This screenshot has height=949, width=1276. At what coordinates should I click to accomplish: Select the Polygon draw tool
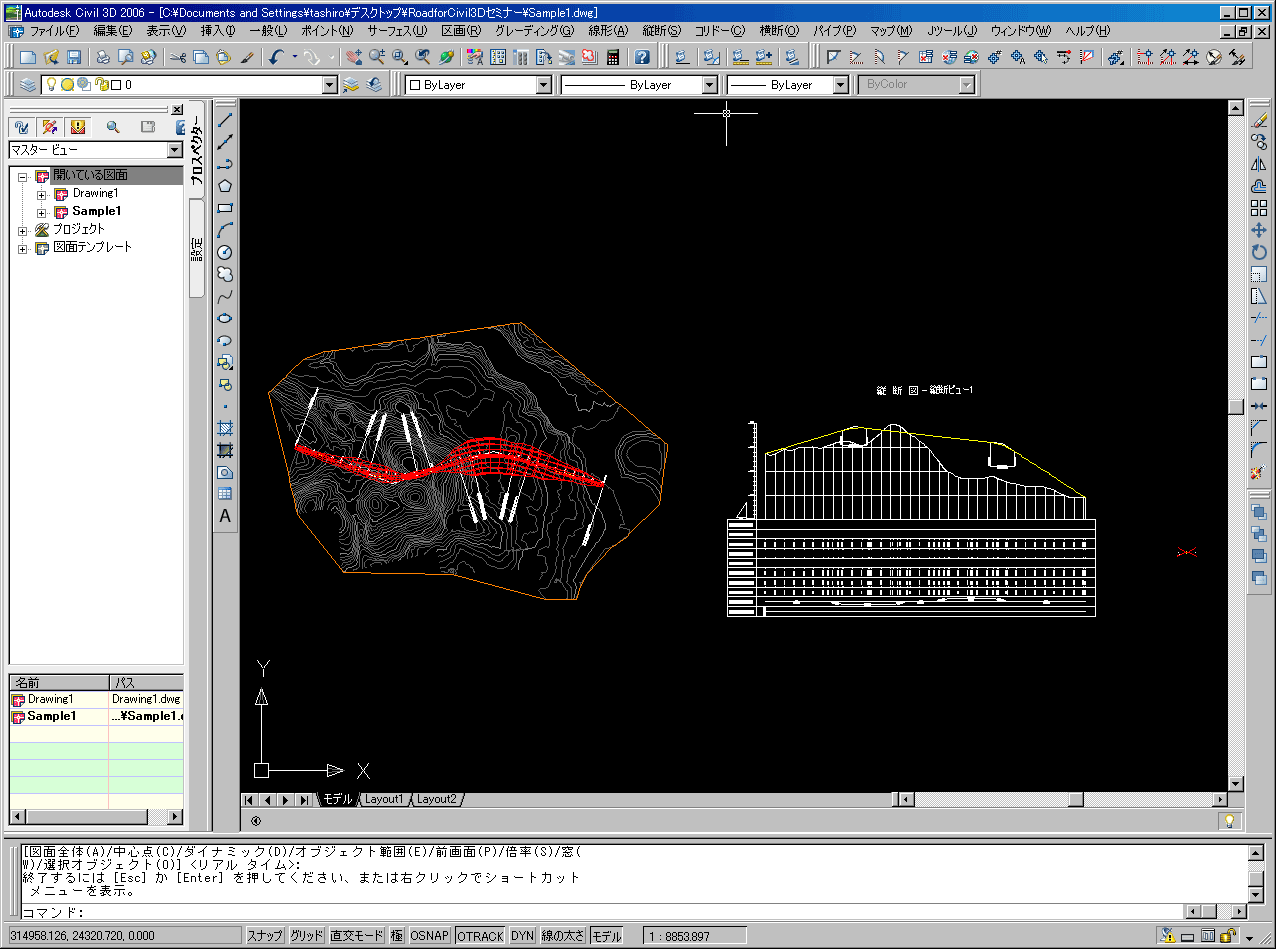(225, 186)
